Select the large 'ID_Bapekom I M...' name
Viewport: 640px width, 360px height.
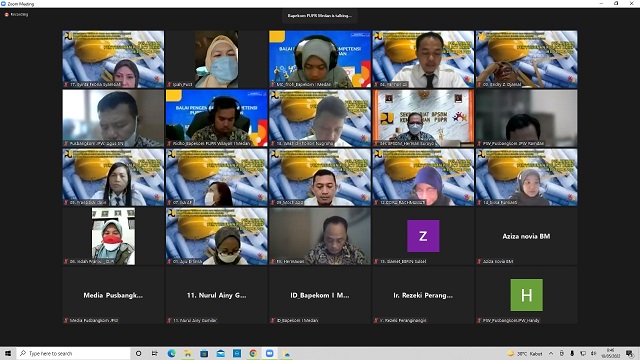coord(320,295)
